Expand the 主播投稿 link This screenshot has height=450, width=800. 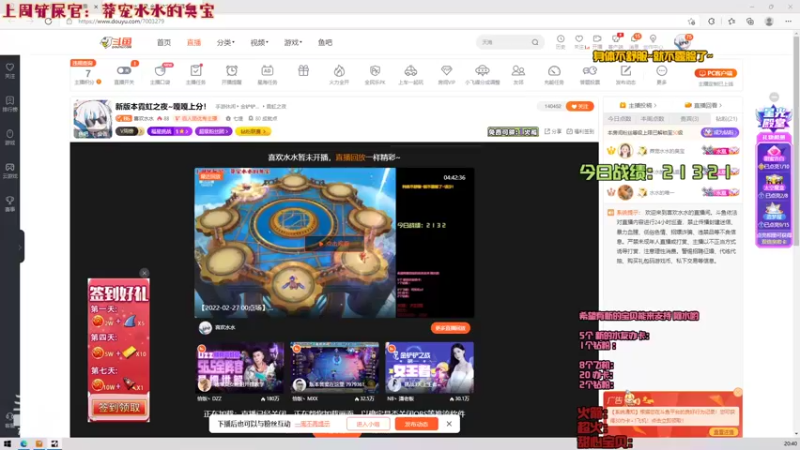pos(638,105)
